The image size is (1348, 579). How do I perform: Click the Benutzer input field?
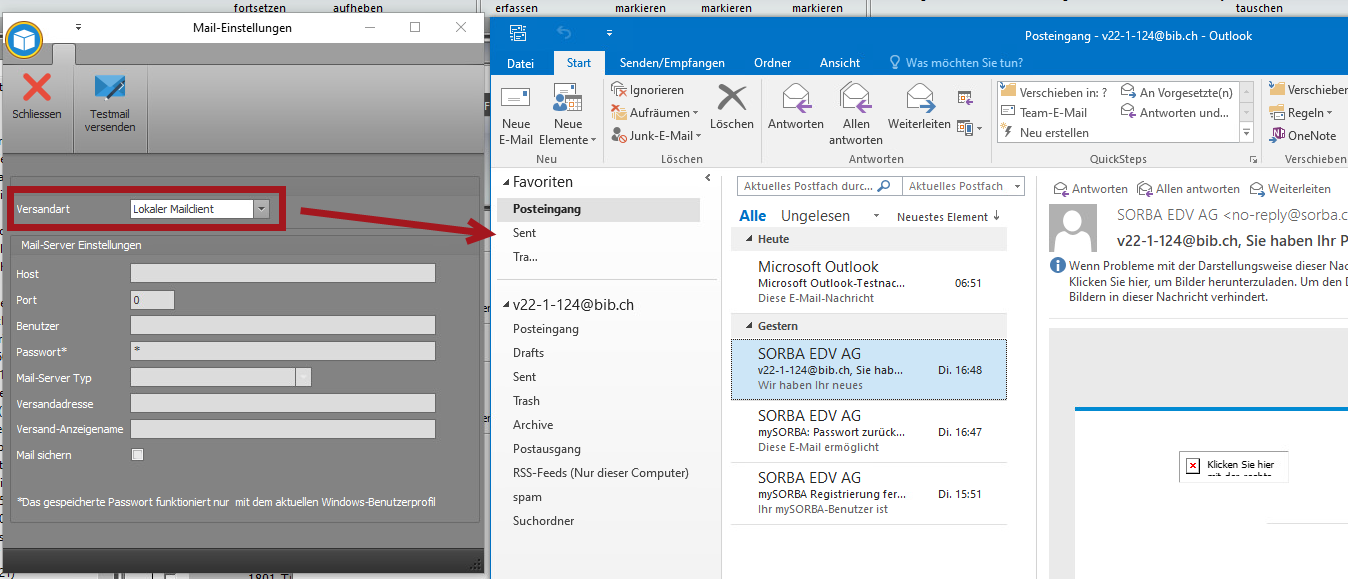[283, 325]
